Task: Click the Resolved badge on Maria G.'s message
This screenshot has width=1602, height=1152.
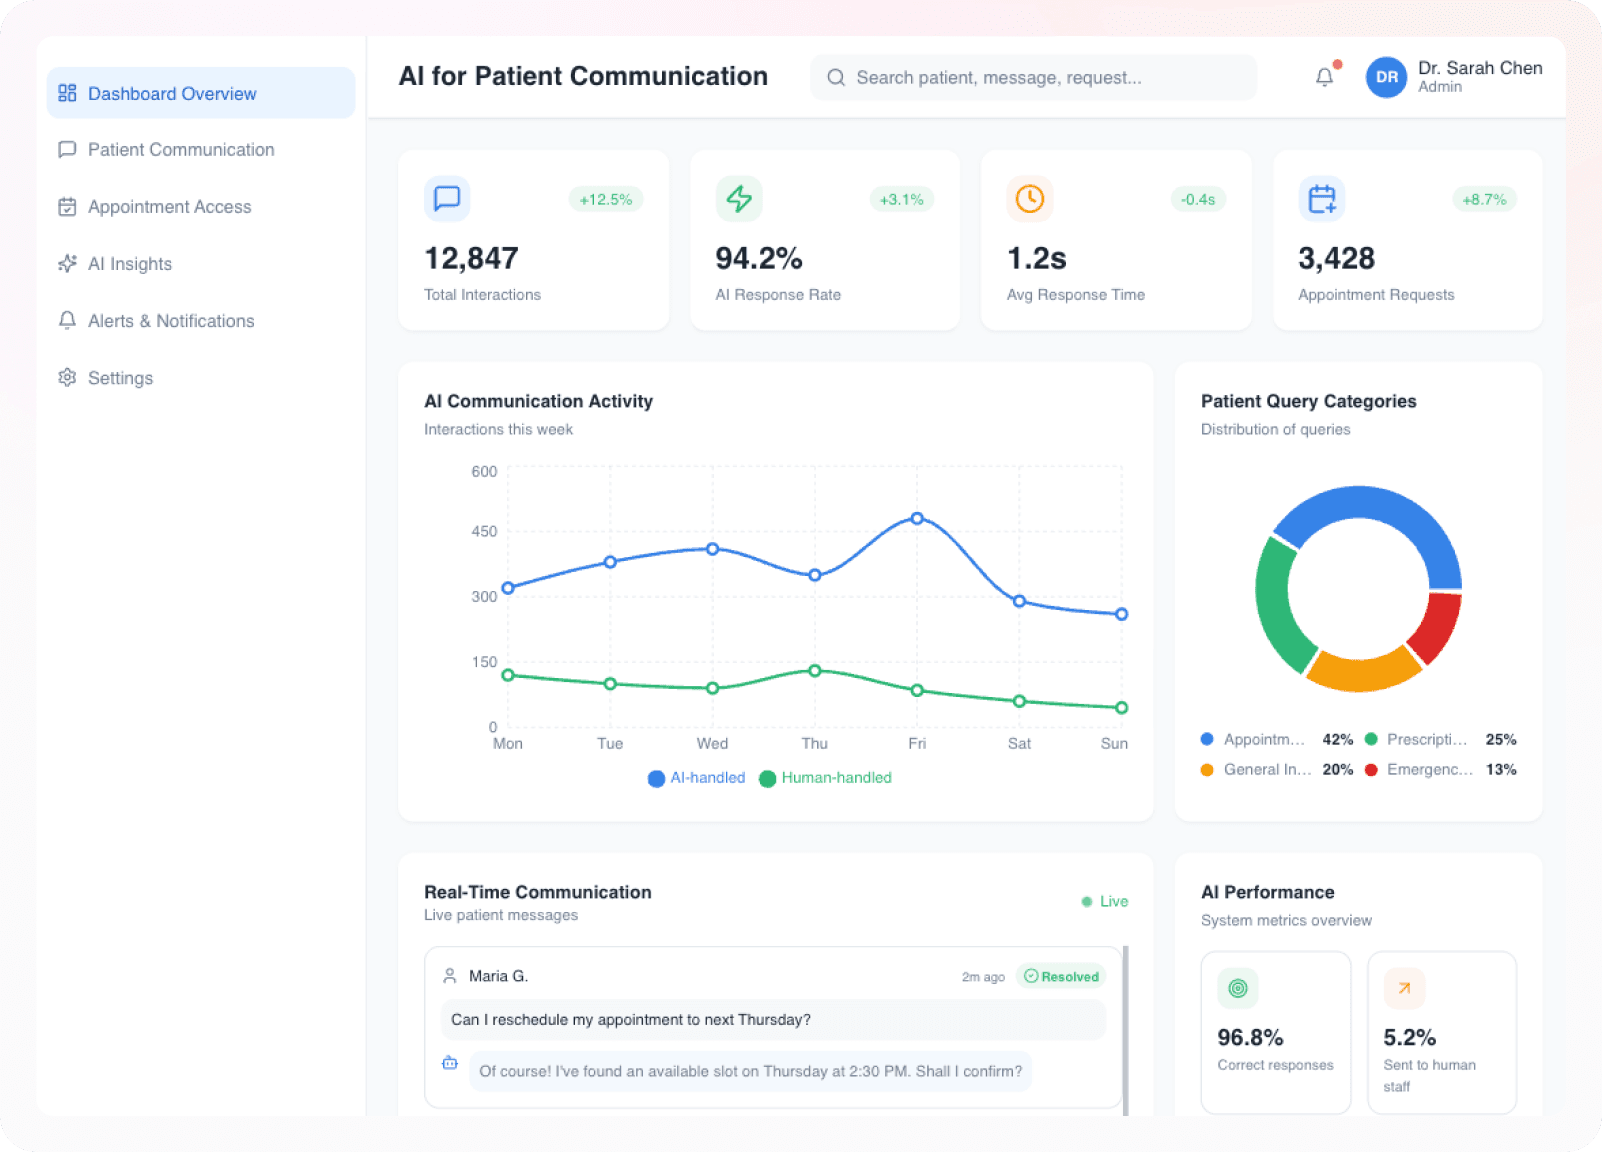Action: (x=1060, y=976)
